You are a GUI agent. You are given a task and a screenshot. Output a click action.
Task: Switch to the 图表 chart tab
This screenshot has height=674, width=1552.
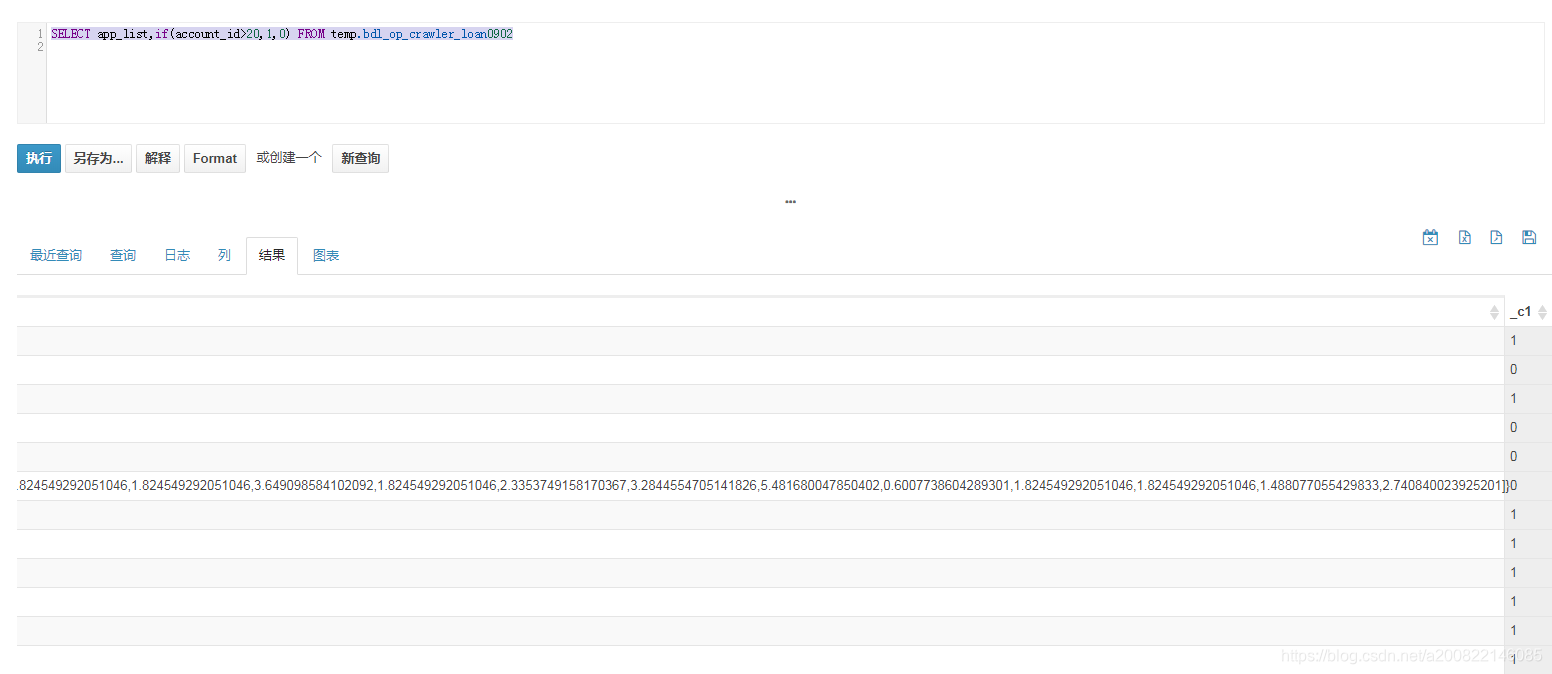click(x=326, y=255)
